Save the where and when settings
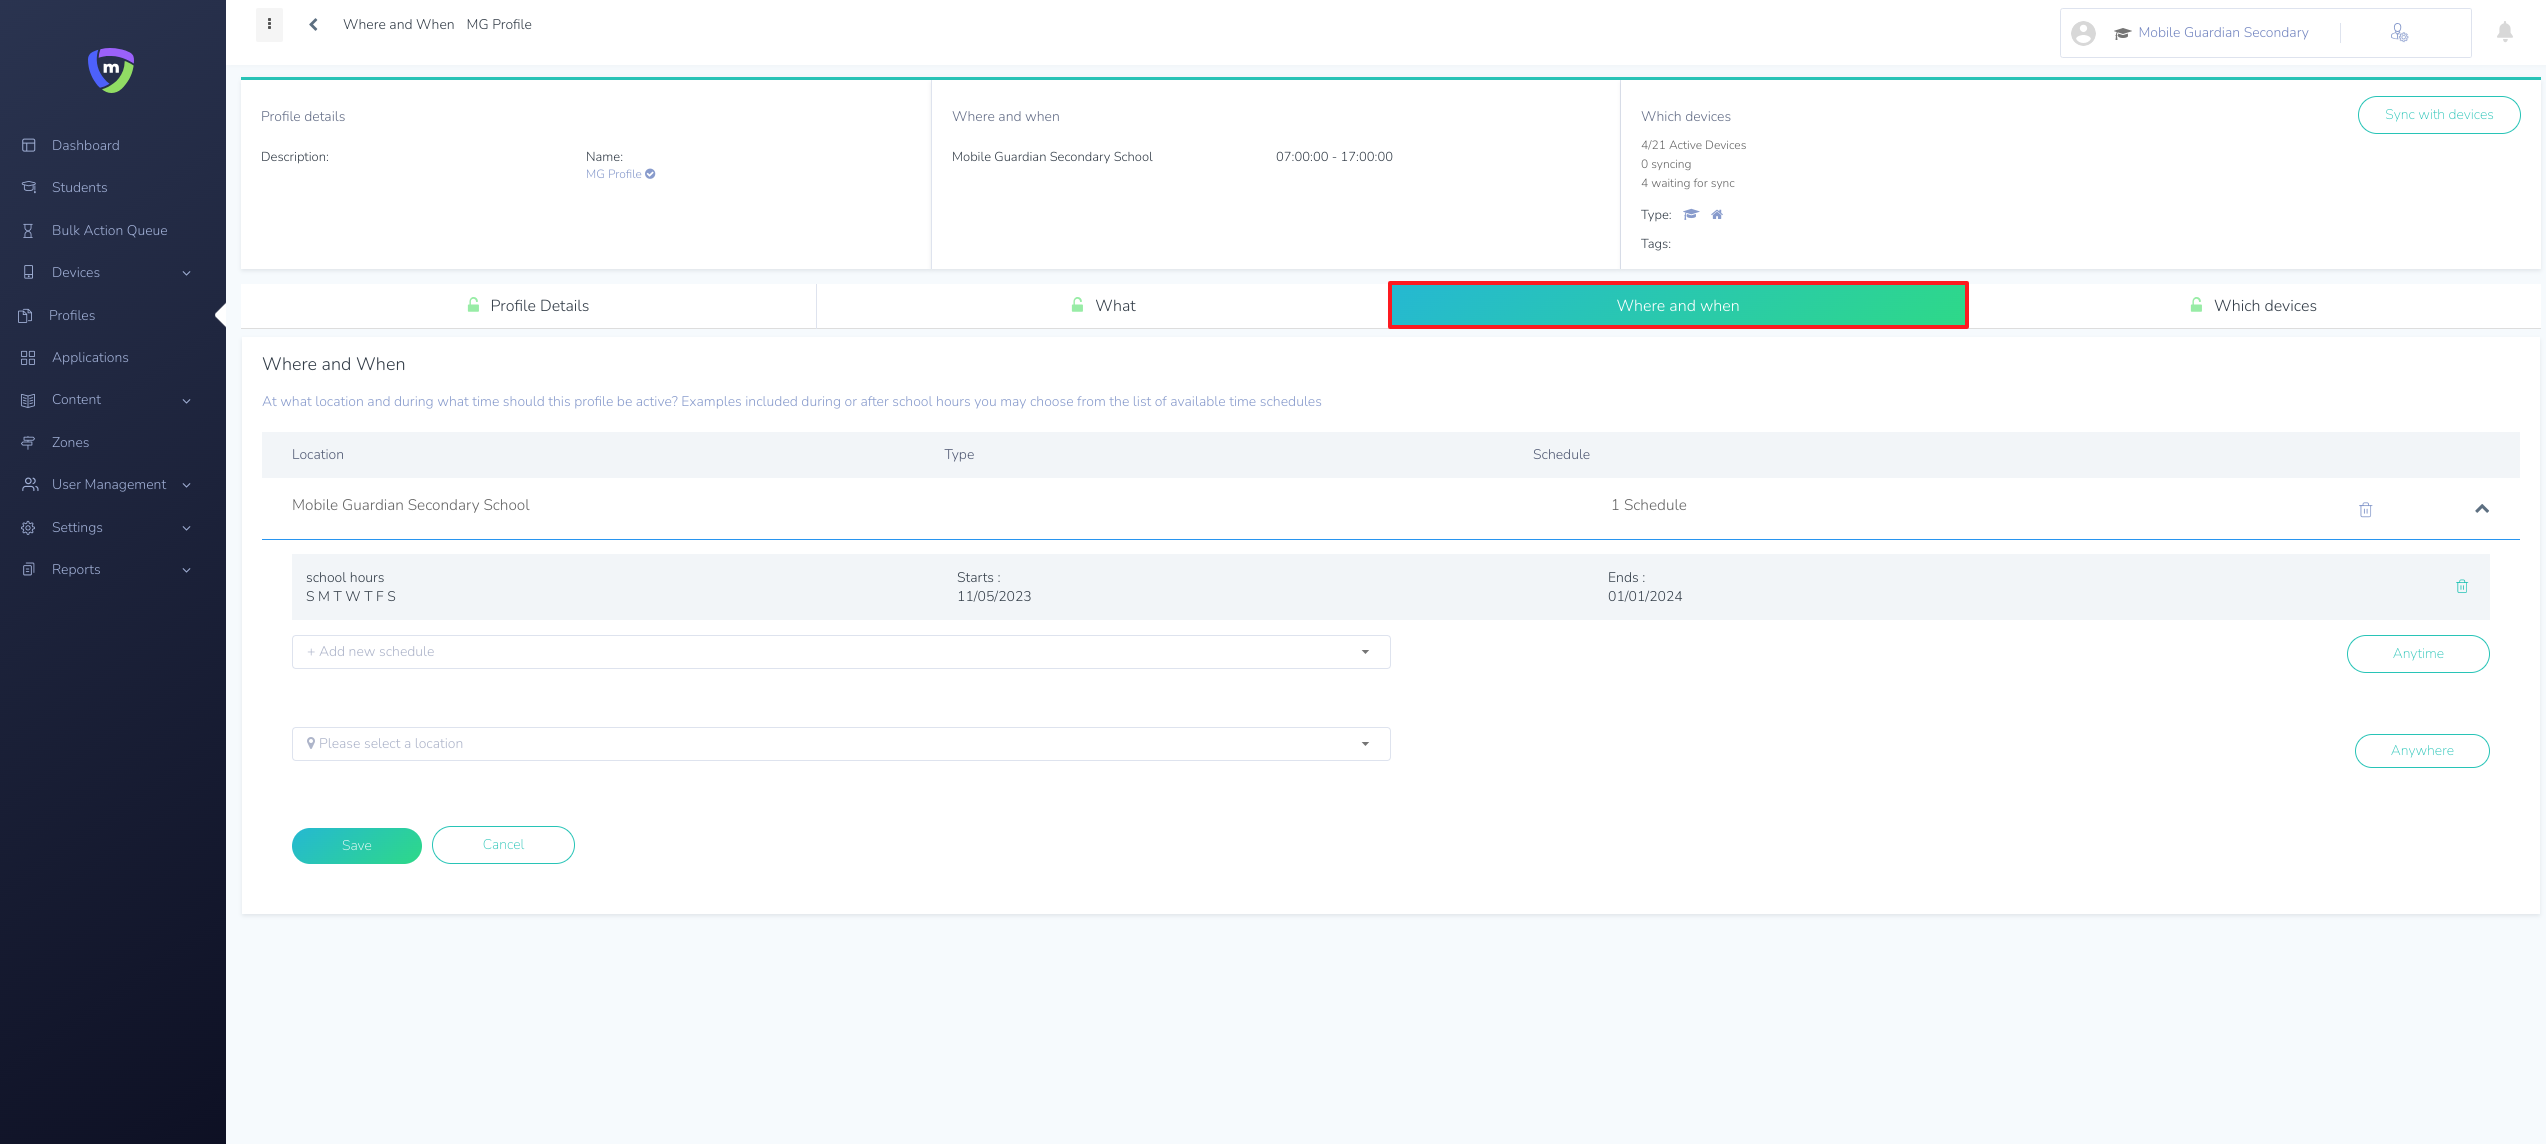Image resolution: width=2546 pixels, height=1144 pixels. tap(357, 846)
